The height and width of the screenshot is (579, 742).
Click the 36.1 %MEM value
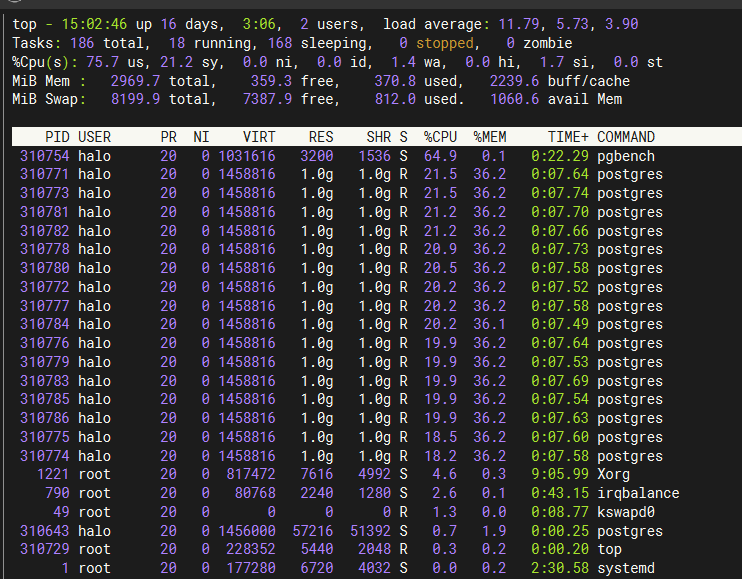point(490,324)
